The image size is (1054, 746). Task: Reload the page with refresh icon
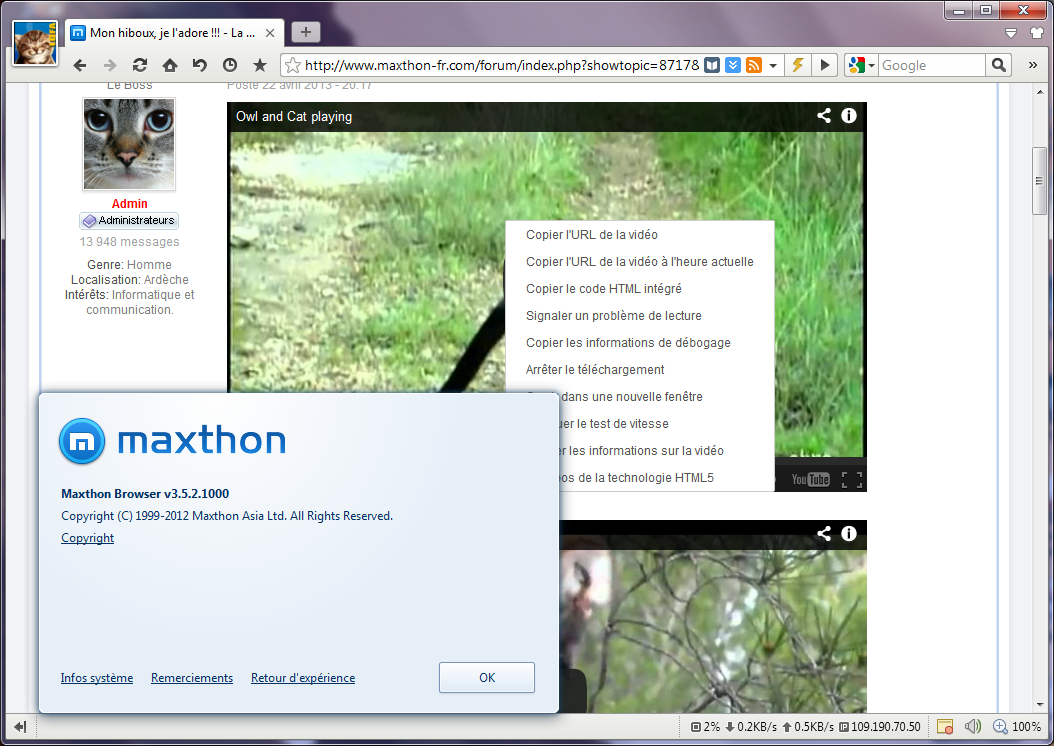[140, 65]
